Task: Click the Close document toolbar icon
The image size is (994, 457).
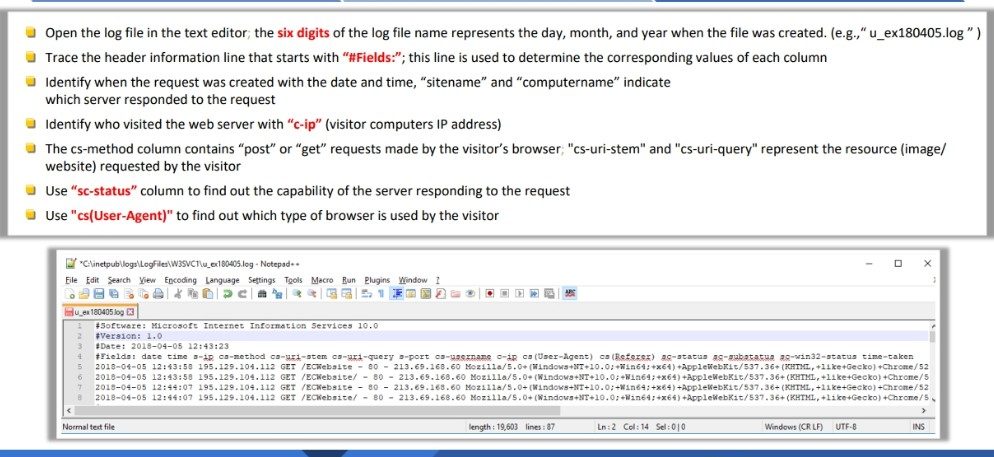Action: (x=129, y=293)
